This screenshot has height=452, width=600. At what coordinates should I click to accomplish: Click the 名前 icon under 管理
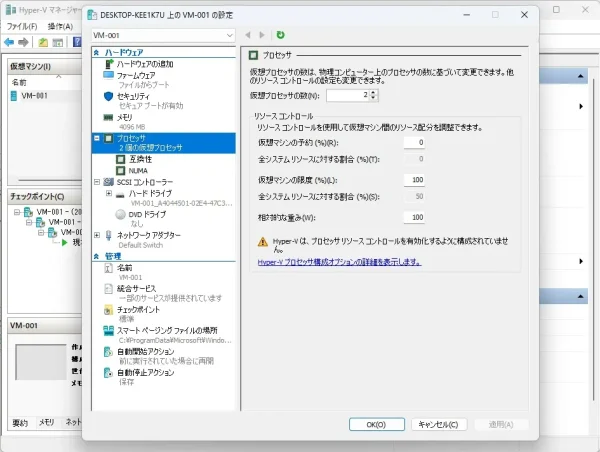[x=109, y=268]
